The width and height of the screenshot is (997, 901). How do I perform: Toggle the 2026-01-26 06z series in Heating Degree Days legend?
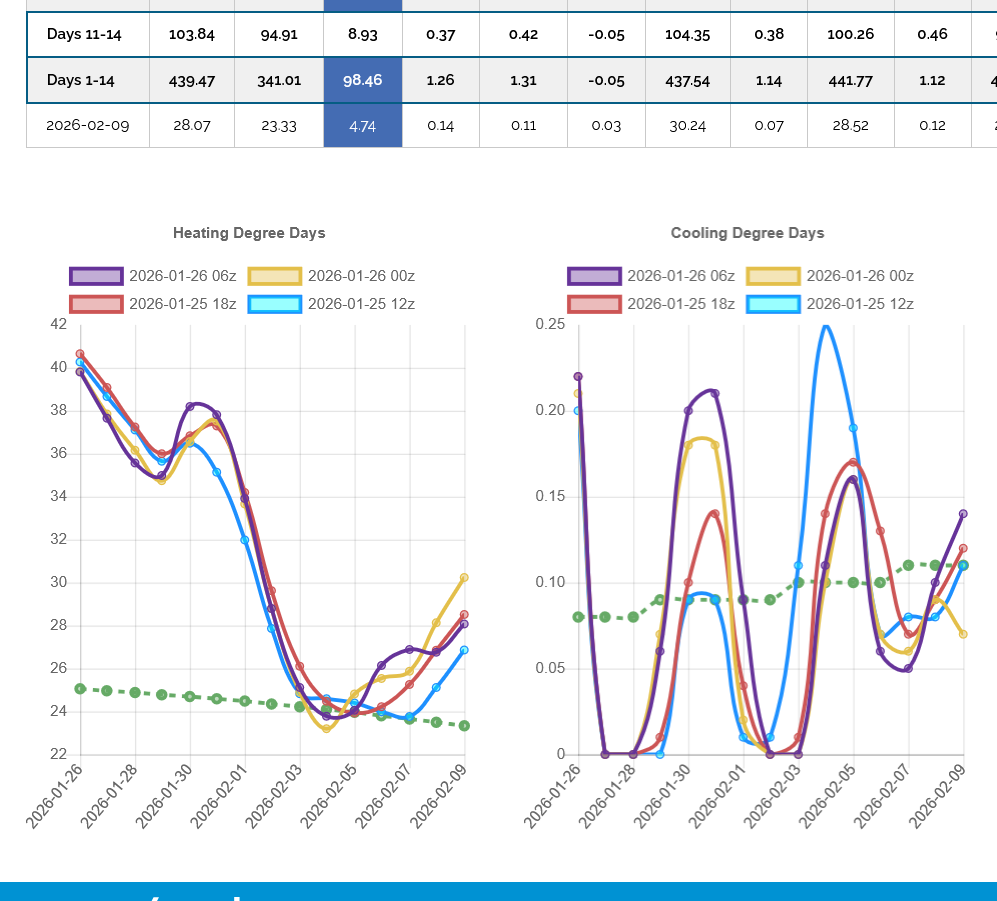153,276
